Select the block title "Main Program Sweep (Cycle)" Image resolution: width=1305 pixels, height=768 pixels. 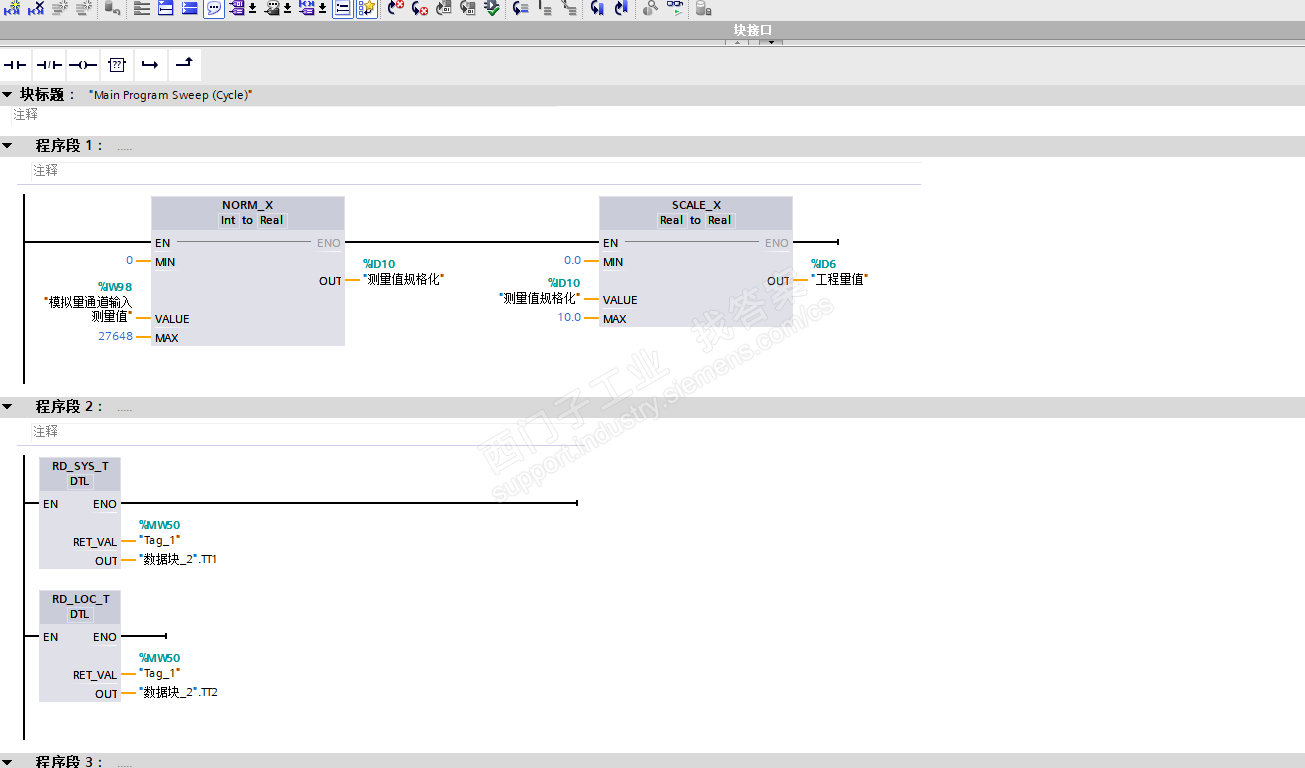point(171,95)
